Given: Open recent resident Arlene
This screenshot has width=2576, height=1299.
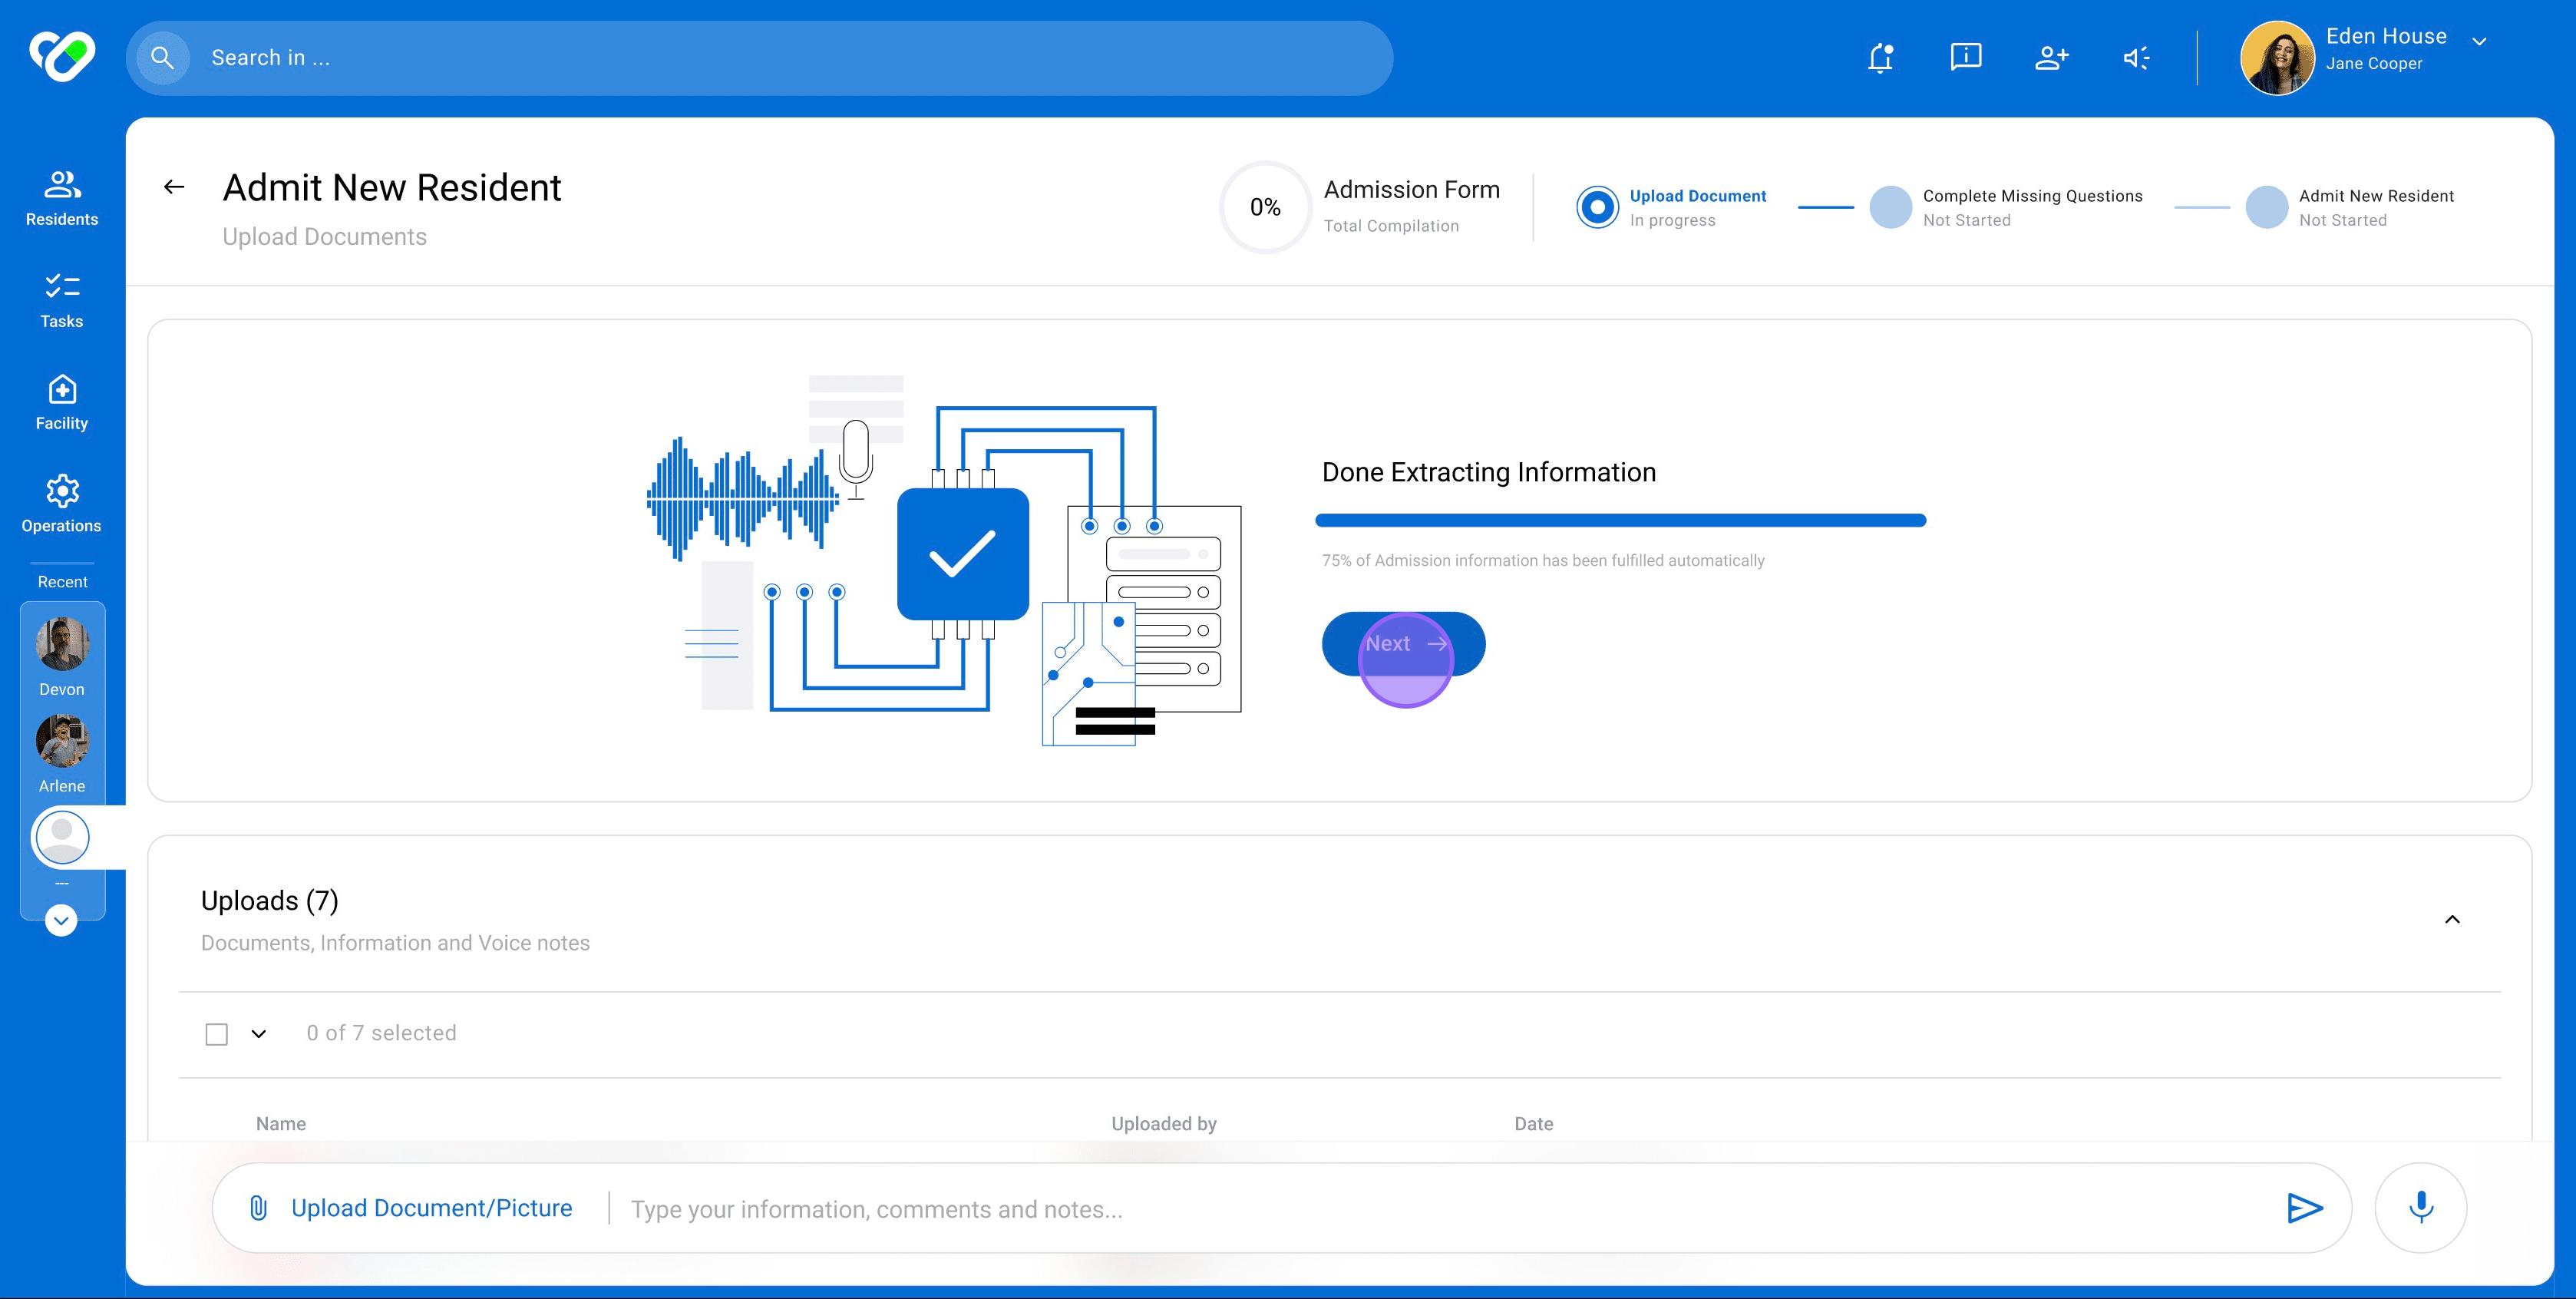Looking at the screenshot, I should (x=62, y=753).
